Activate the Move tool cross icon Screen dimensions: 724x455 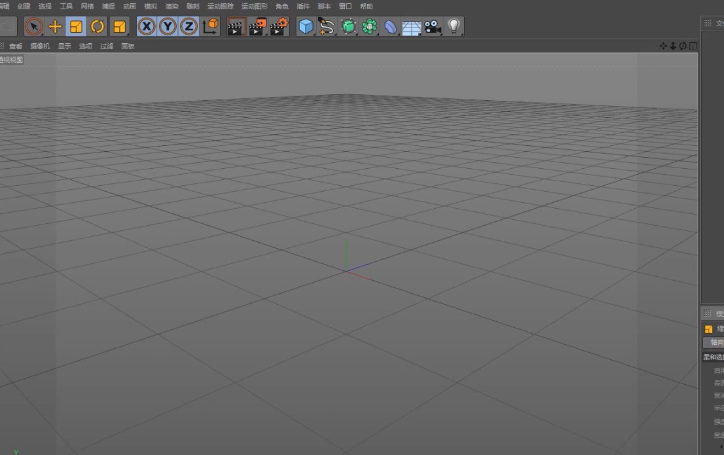pyautogui.click(x=55, y=26)
